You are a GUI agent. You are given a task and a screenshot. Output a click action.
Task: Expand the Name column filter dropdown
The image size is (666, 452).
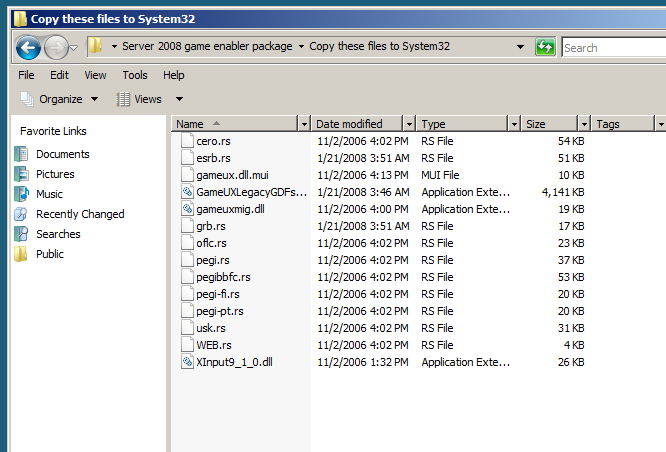point(304,124)
